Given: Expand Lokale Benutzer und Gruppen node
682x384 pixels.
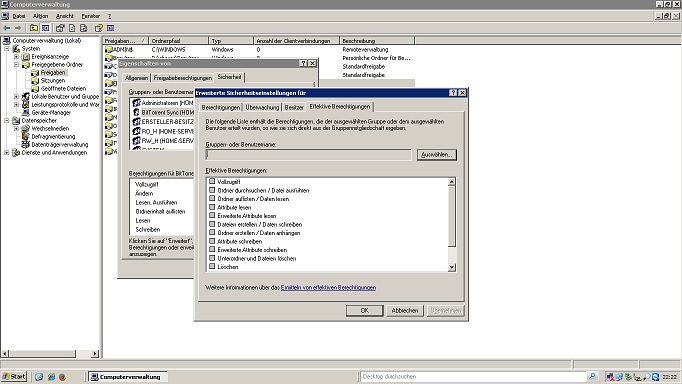Looking at the screenshot, I should [x=17, y=97].
